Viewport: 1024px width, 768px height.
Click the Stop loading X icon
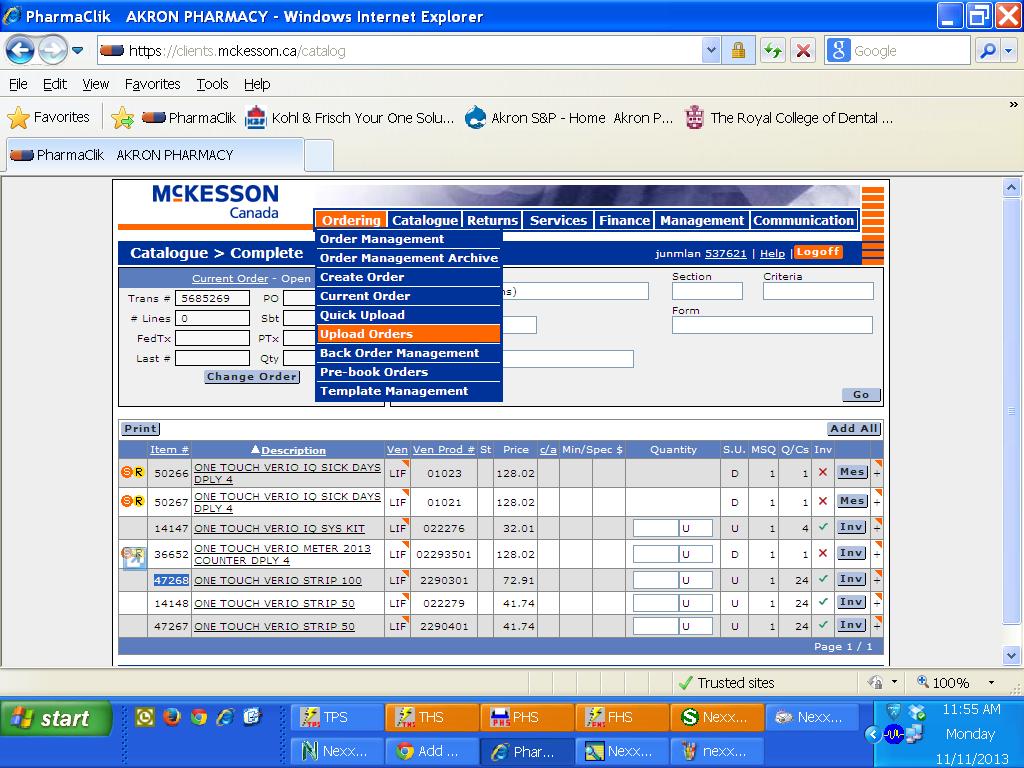[802, 50]
